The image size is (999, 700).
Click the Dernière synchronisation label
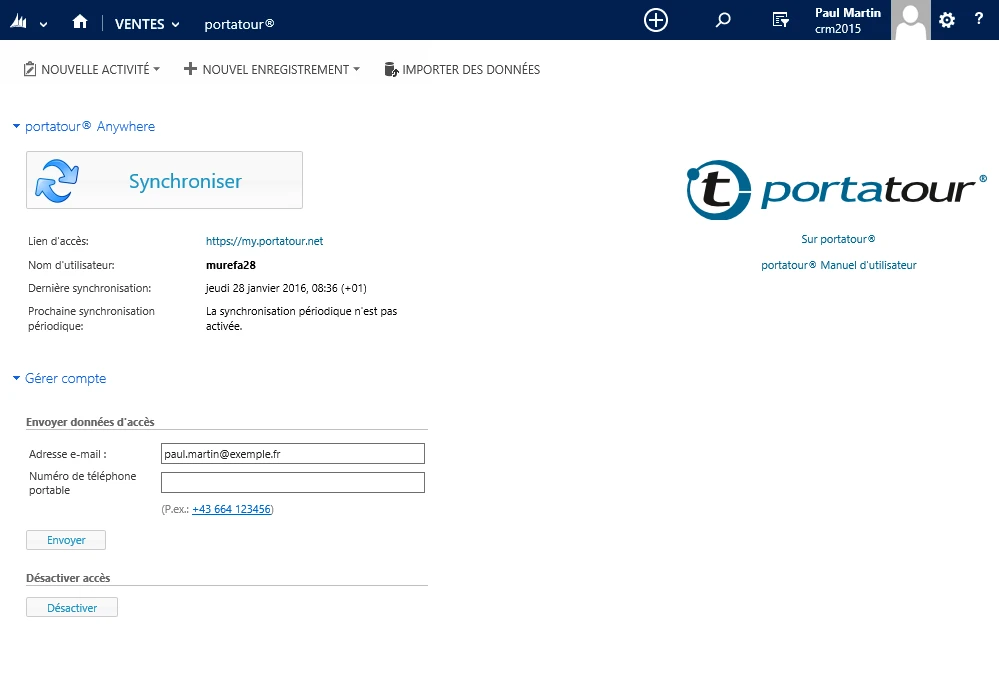click(90, 288)
